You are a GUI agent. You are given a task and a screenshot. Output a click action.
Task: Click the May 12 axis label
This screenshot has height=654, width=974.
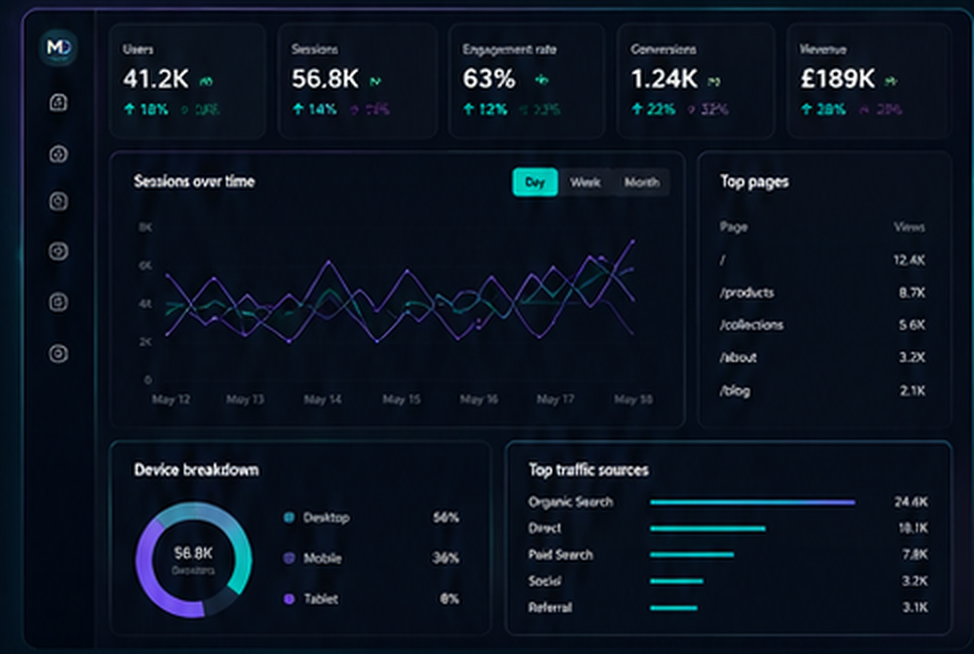[171, 399]
